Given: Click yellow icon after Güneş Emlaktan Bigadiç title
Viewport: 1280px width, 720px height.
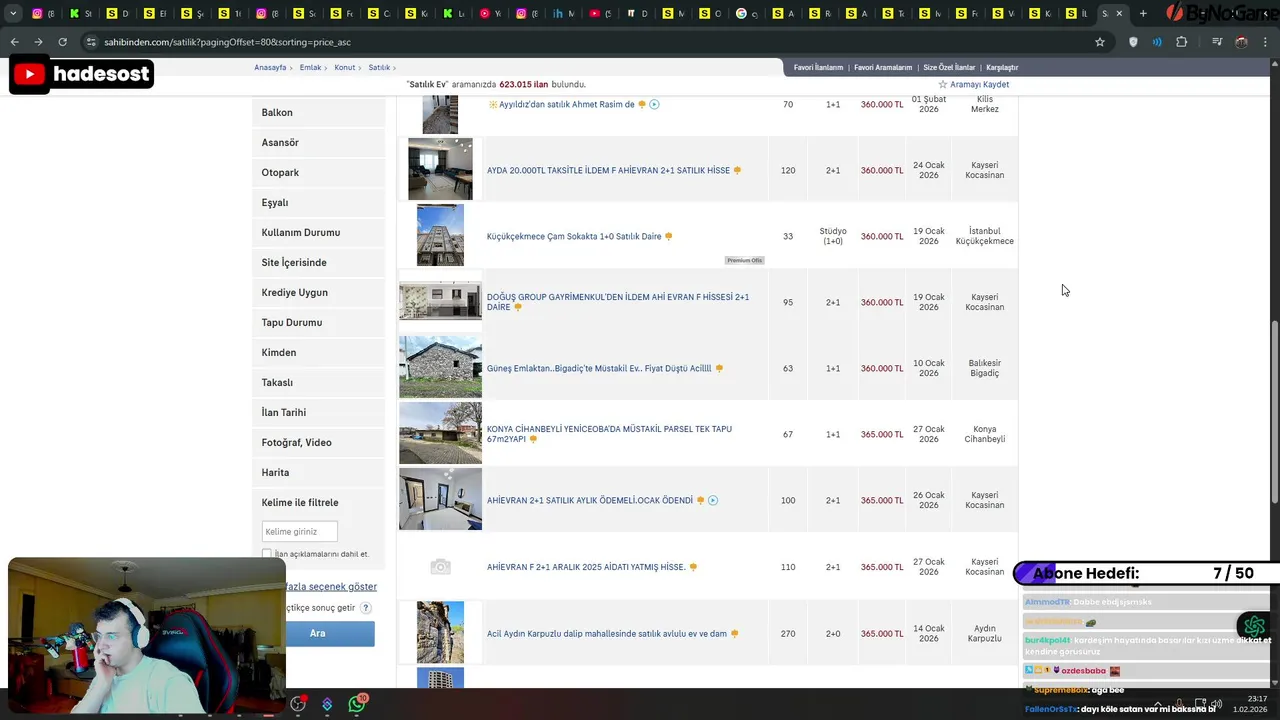Looking at the screenshot, I should point(719,369).
